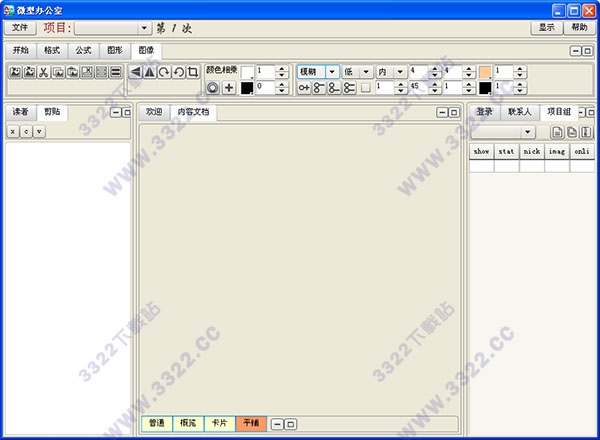Click the scissors cut image icon
600x440 pixels.
point(44,72)
